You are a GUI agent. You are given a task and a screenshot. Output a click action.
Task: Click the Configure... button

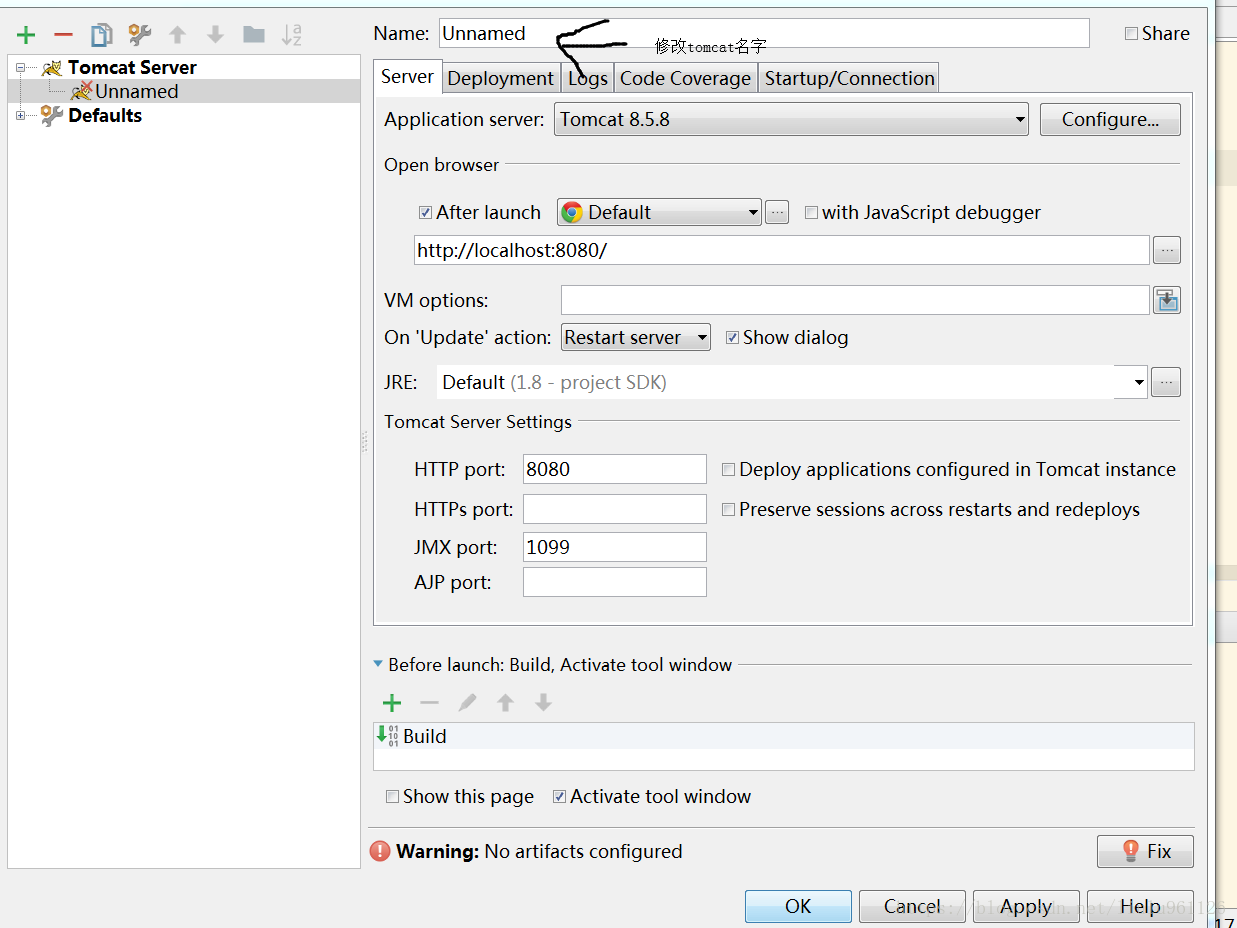[x=1110, y=119]
